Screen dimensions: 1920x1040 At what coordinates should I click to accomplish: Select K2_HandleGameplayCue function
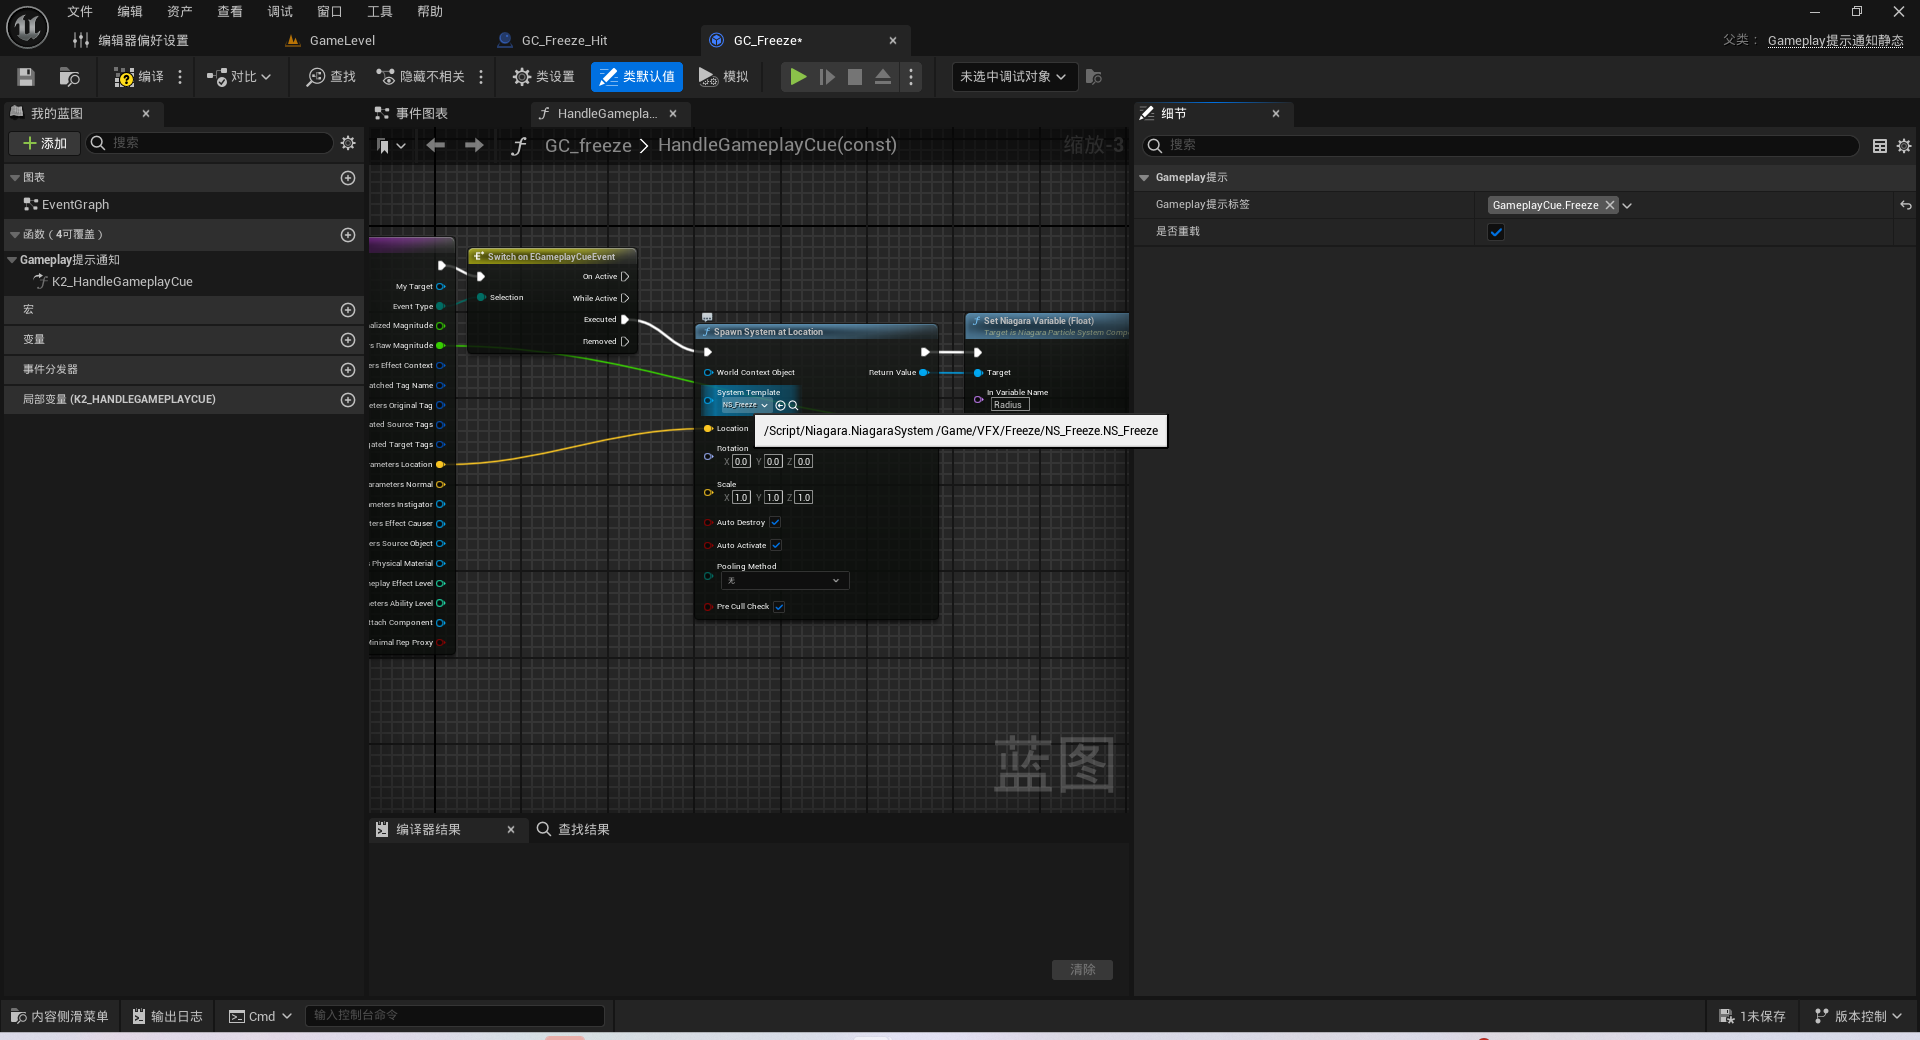tap(122, 282)
